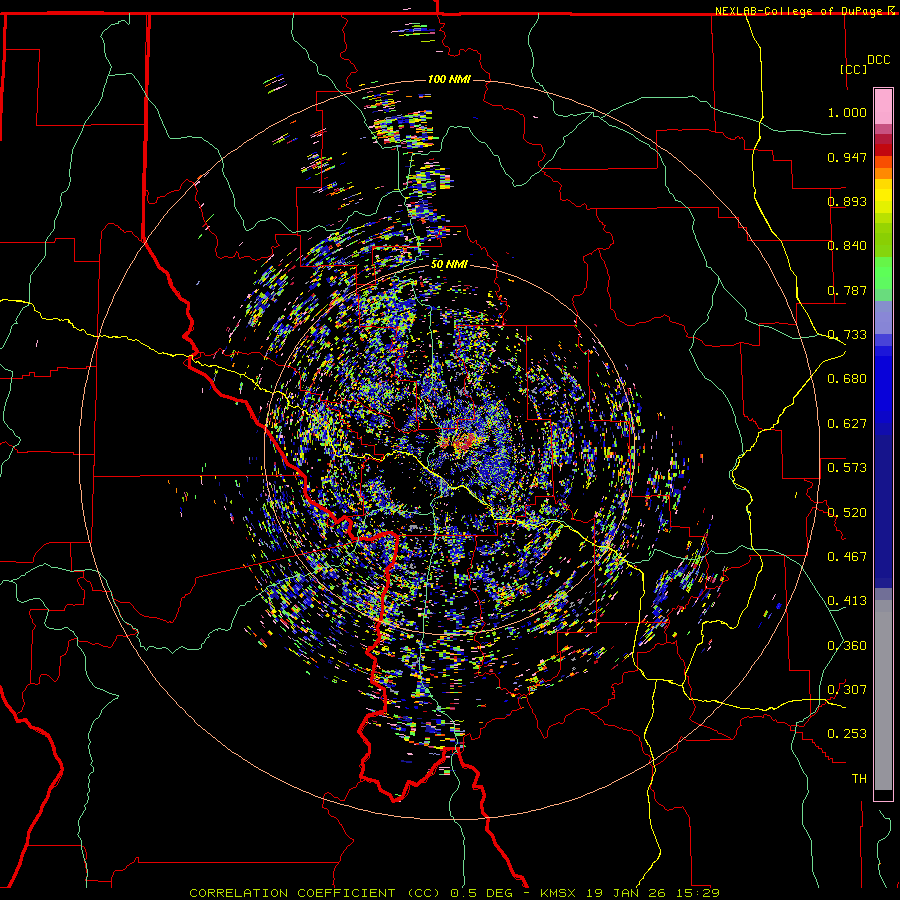Click the 0.253 legend value

847,734
